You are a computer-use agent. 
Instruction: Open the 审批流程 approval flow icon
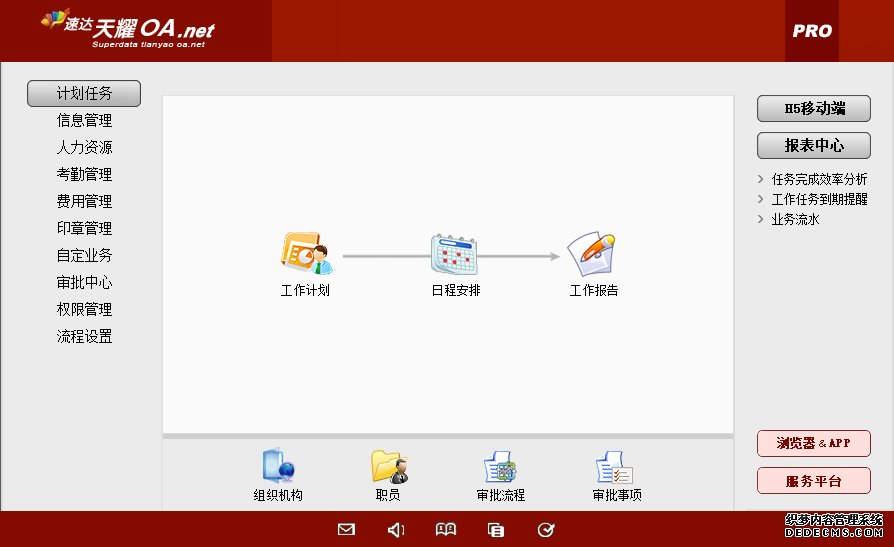[x=500, y=467]
